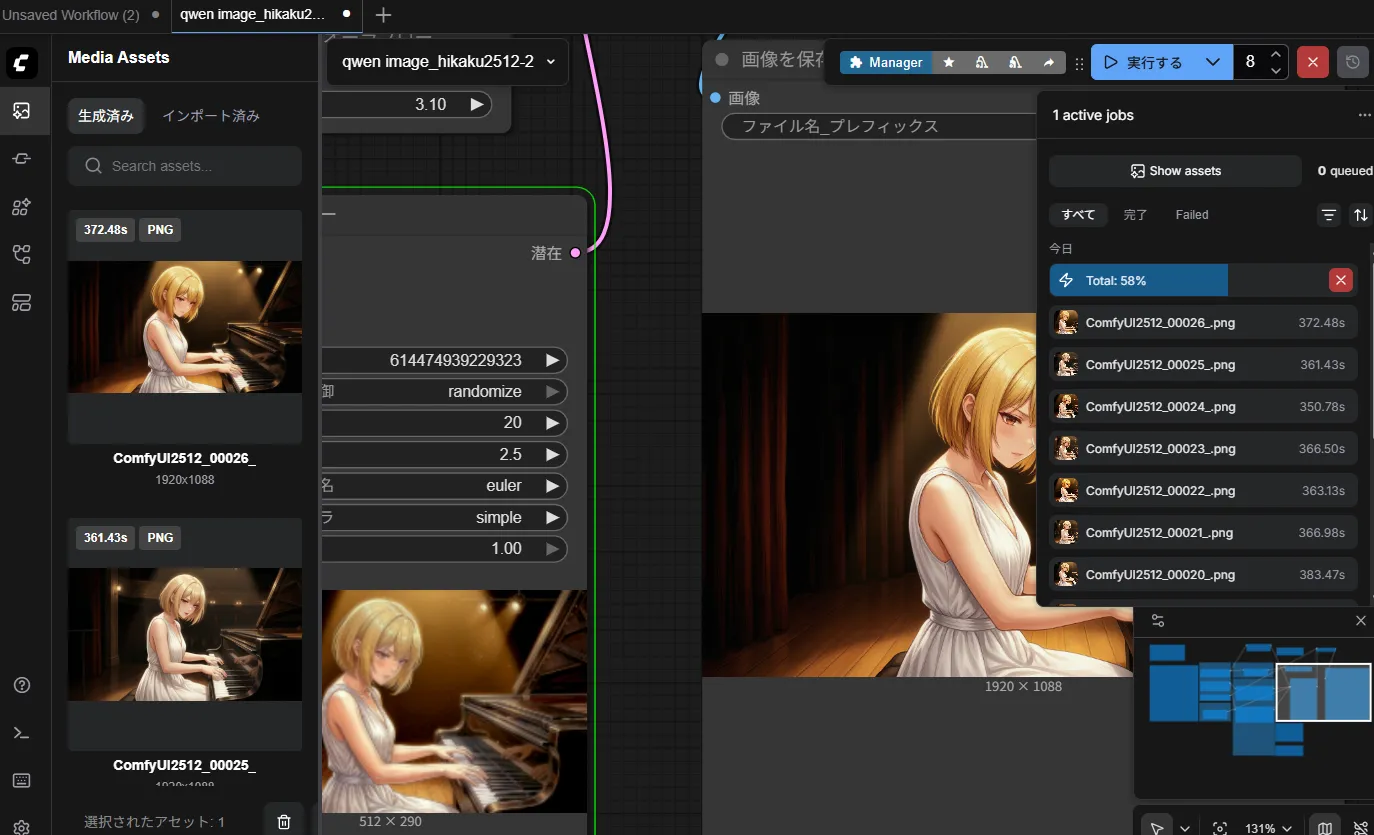Select the 完了 filter in jobs panel
This screenshot has height=835, width=1374.
1135,215
